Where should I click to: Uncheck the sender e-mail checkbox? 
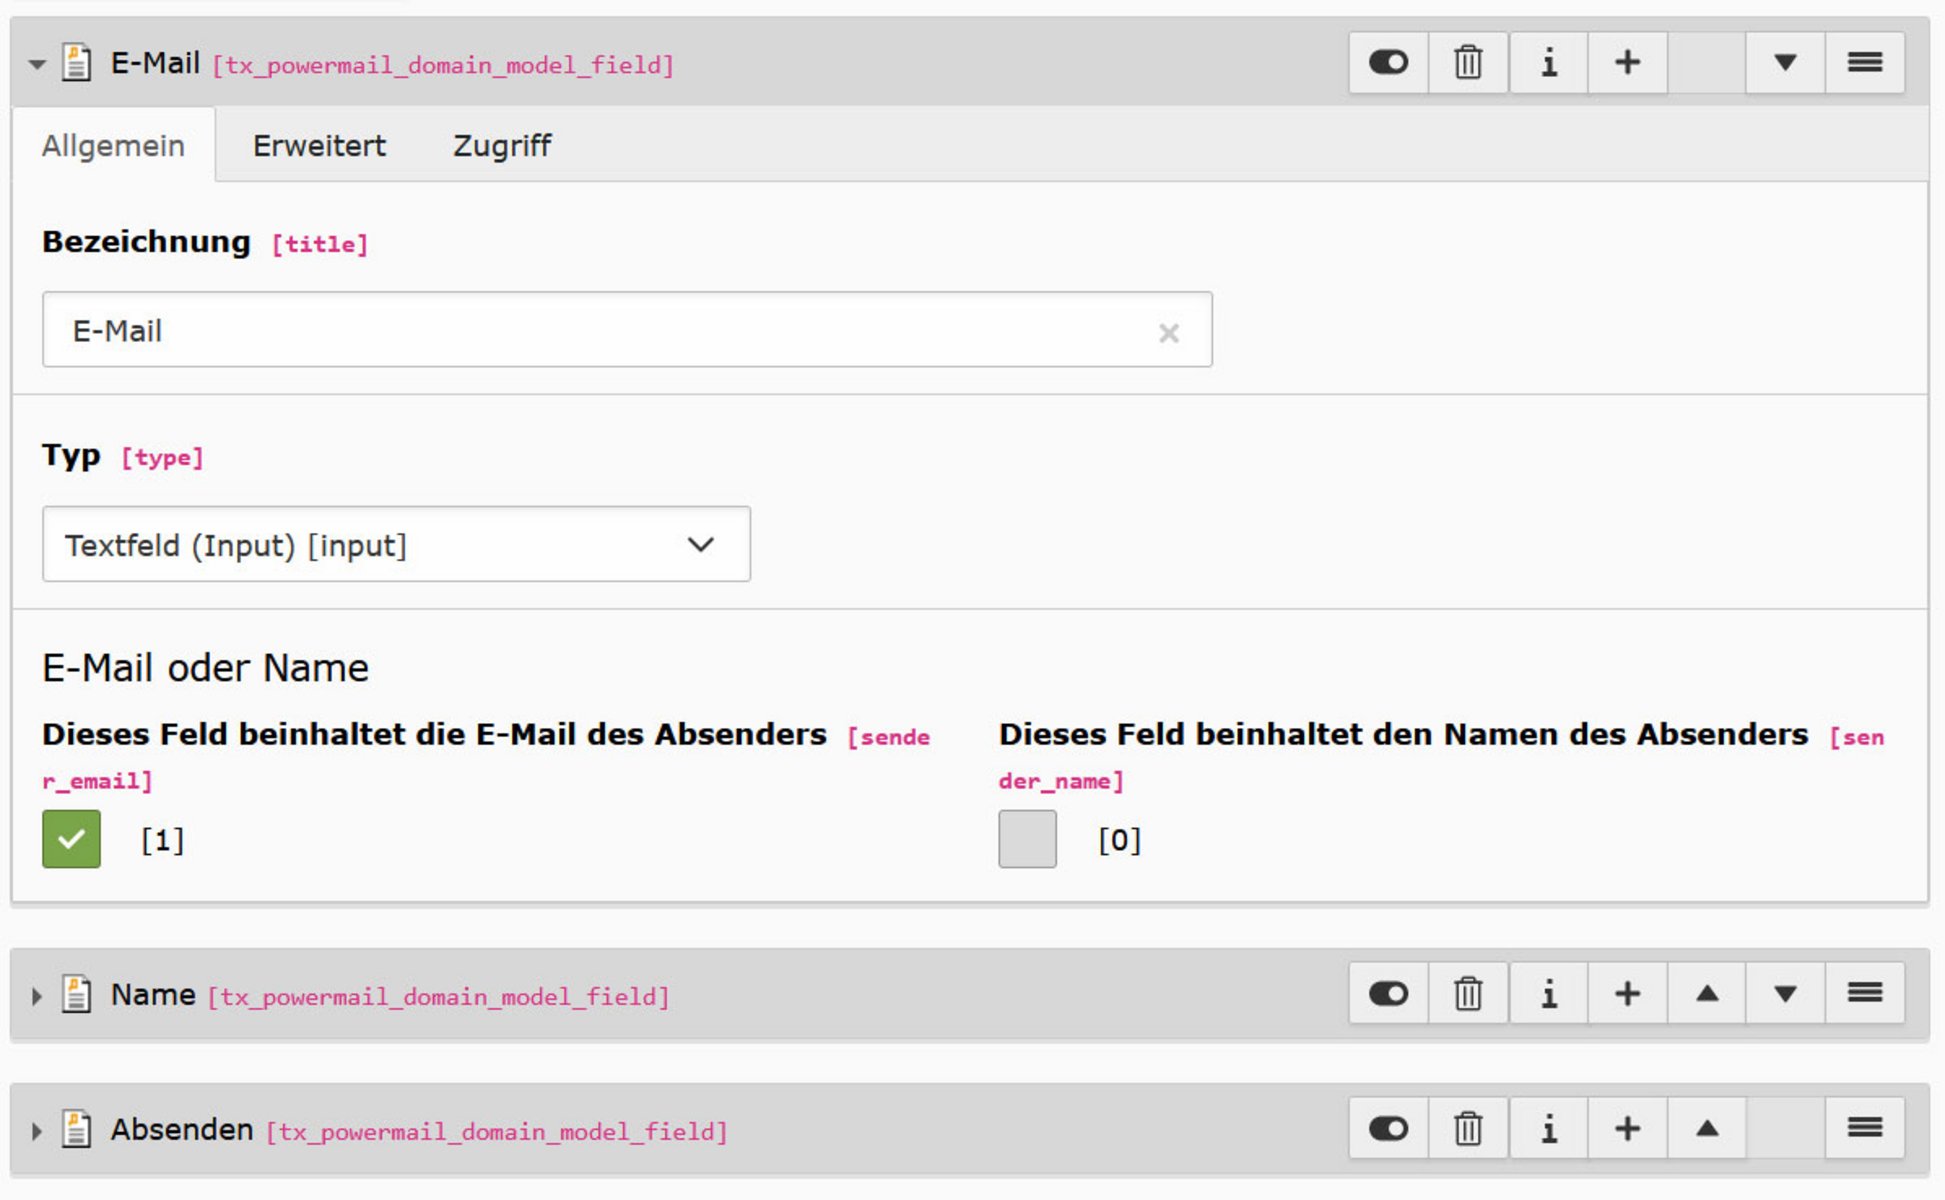[x=71, y=839]
